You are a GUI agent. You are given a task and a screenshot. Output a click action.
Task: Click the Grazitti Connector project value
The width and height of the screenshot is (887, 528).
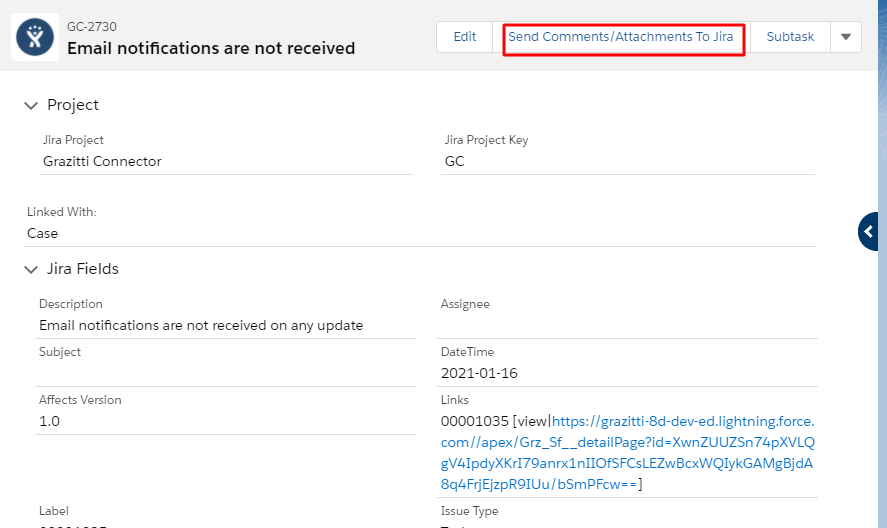(102, 161)
